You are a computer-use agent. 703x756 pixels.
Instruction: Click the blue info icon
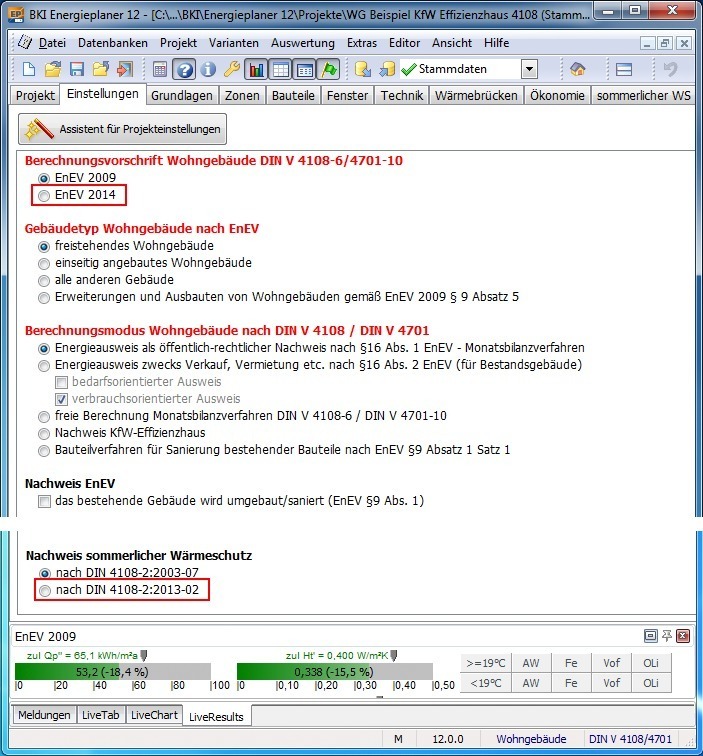(208, 69)
